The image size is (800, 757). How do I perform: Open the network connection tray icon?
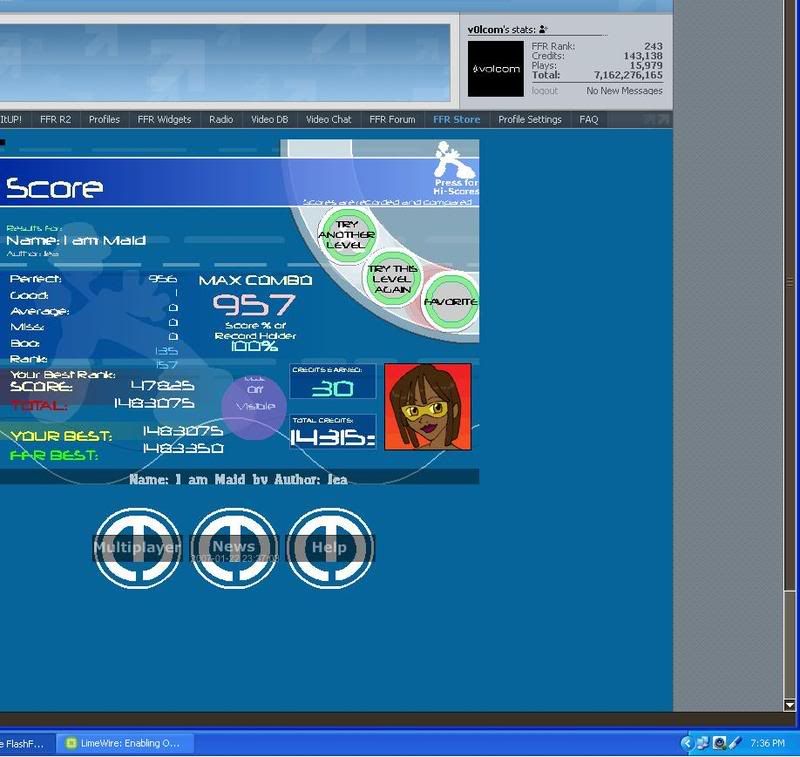[x=703, y=743]
